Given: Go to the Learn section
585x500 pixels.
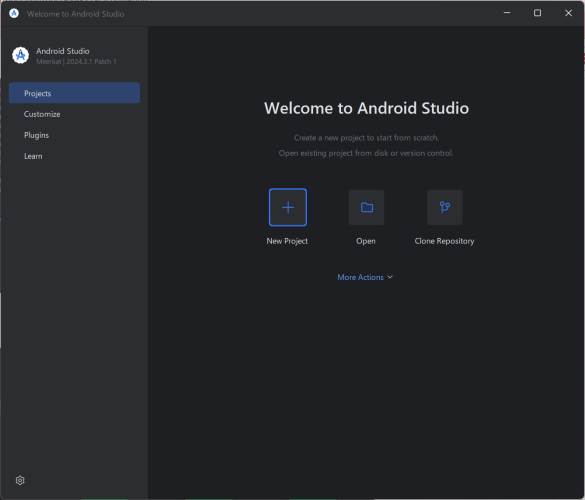Looking at the screenshot, I should [33, 156].
